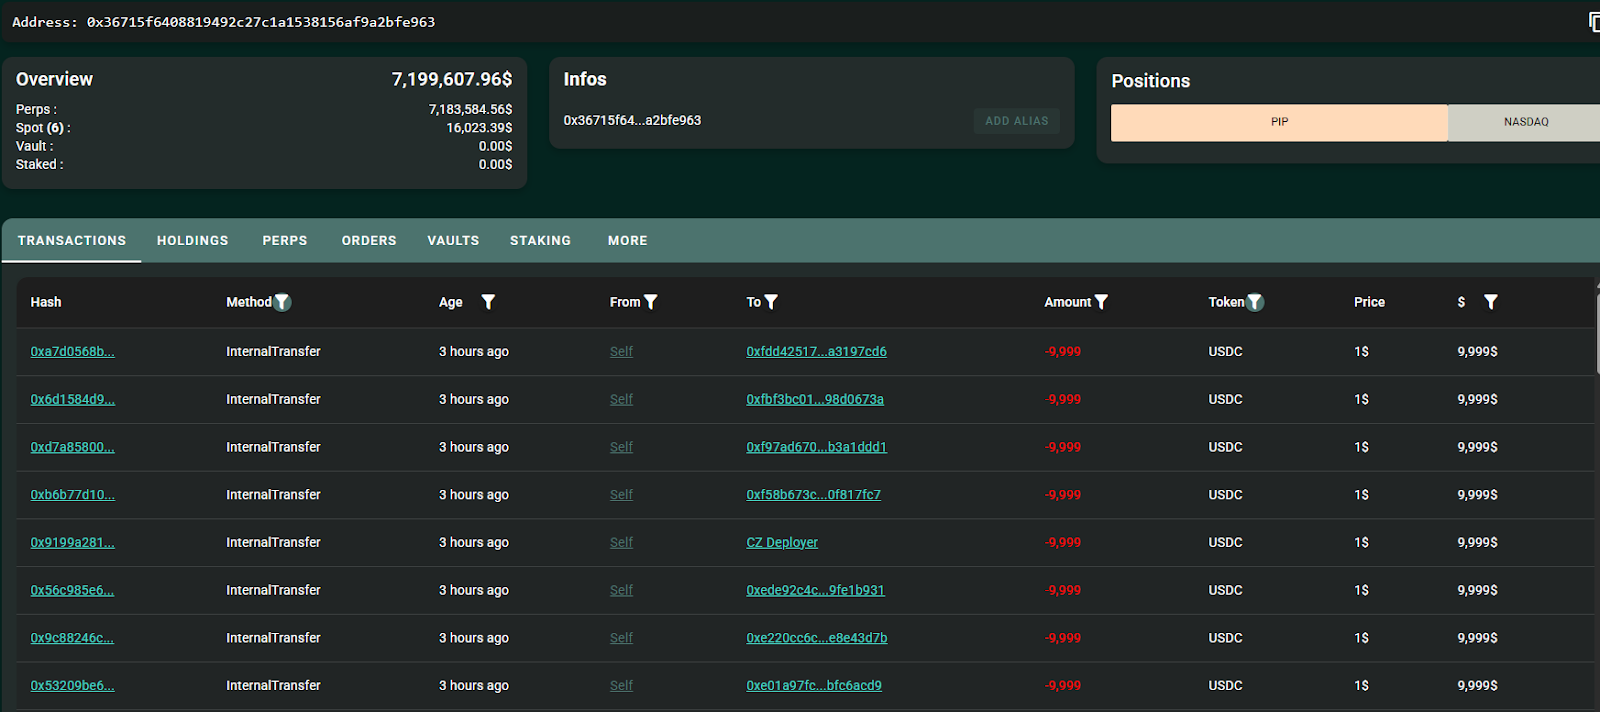The width and height of the screenshot is (1600, 712).
Task: Show the Staking tab
Action: pyautogui.click(x=540, y=241)
